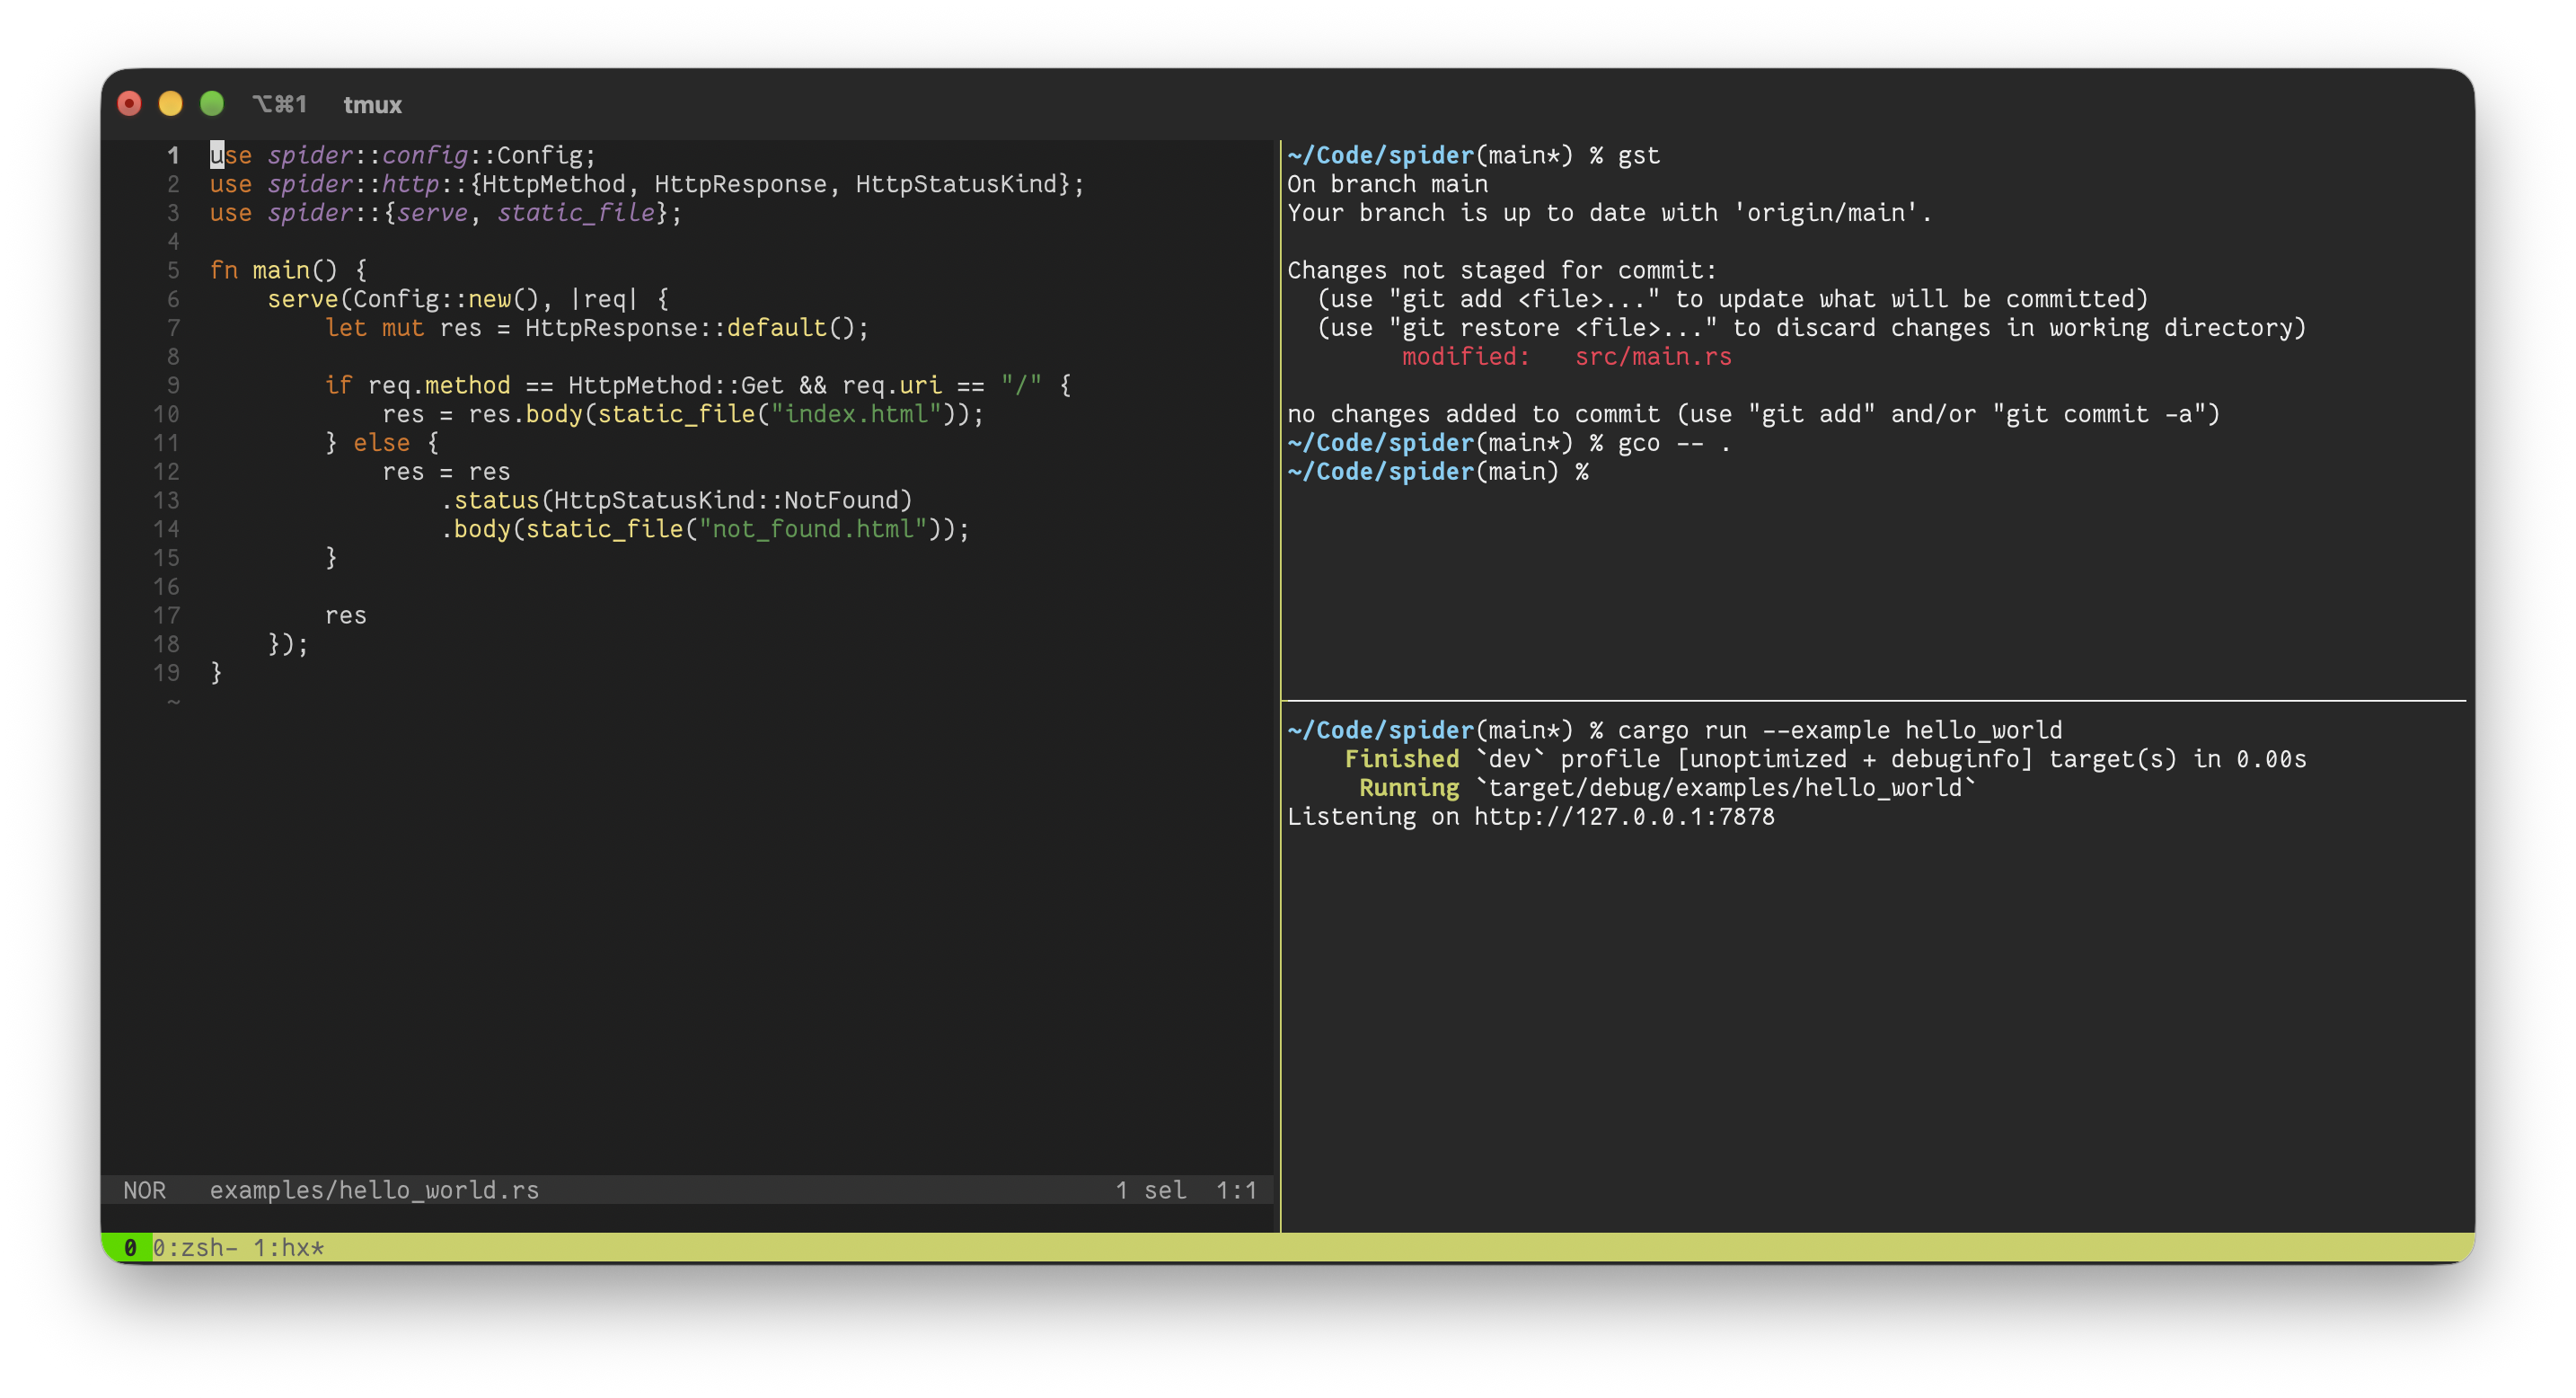The width and height of the screenshot is (2576, 1398).
Task: Click line number 19 in the gutter
Action: pos(166,673)
